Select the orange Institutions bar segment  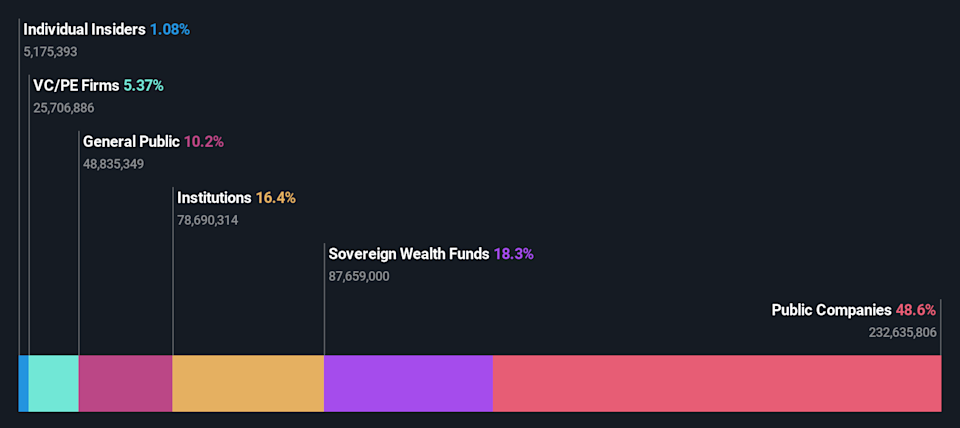click(248, 383)
